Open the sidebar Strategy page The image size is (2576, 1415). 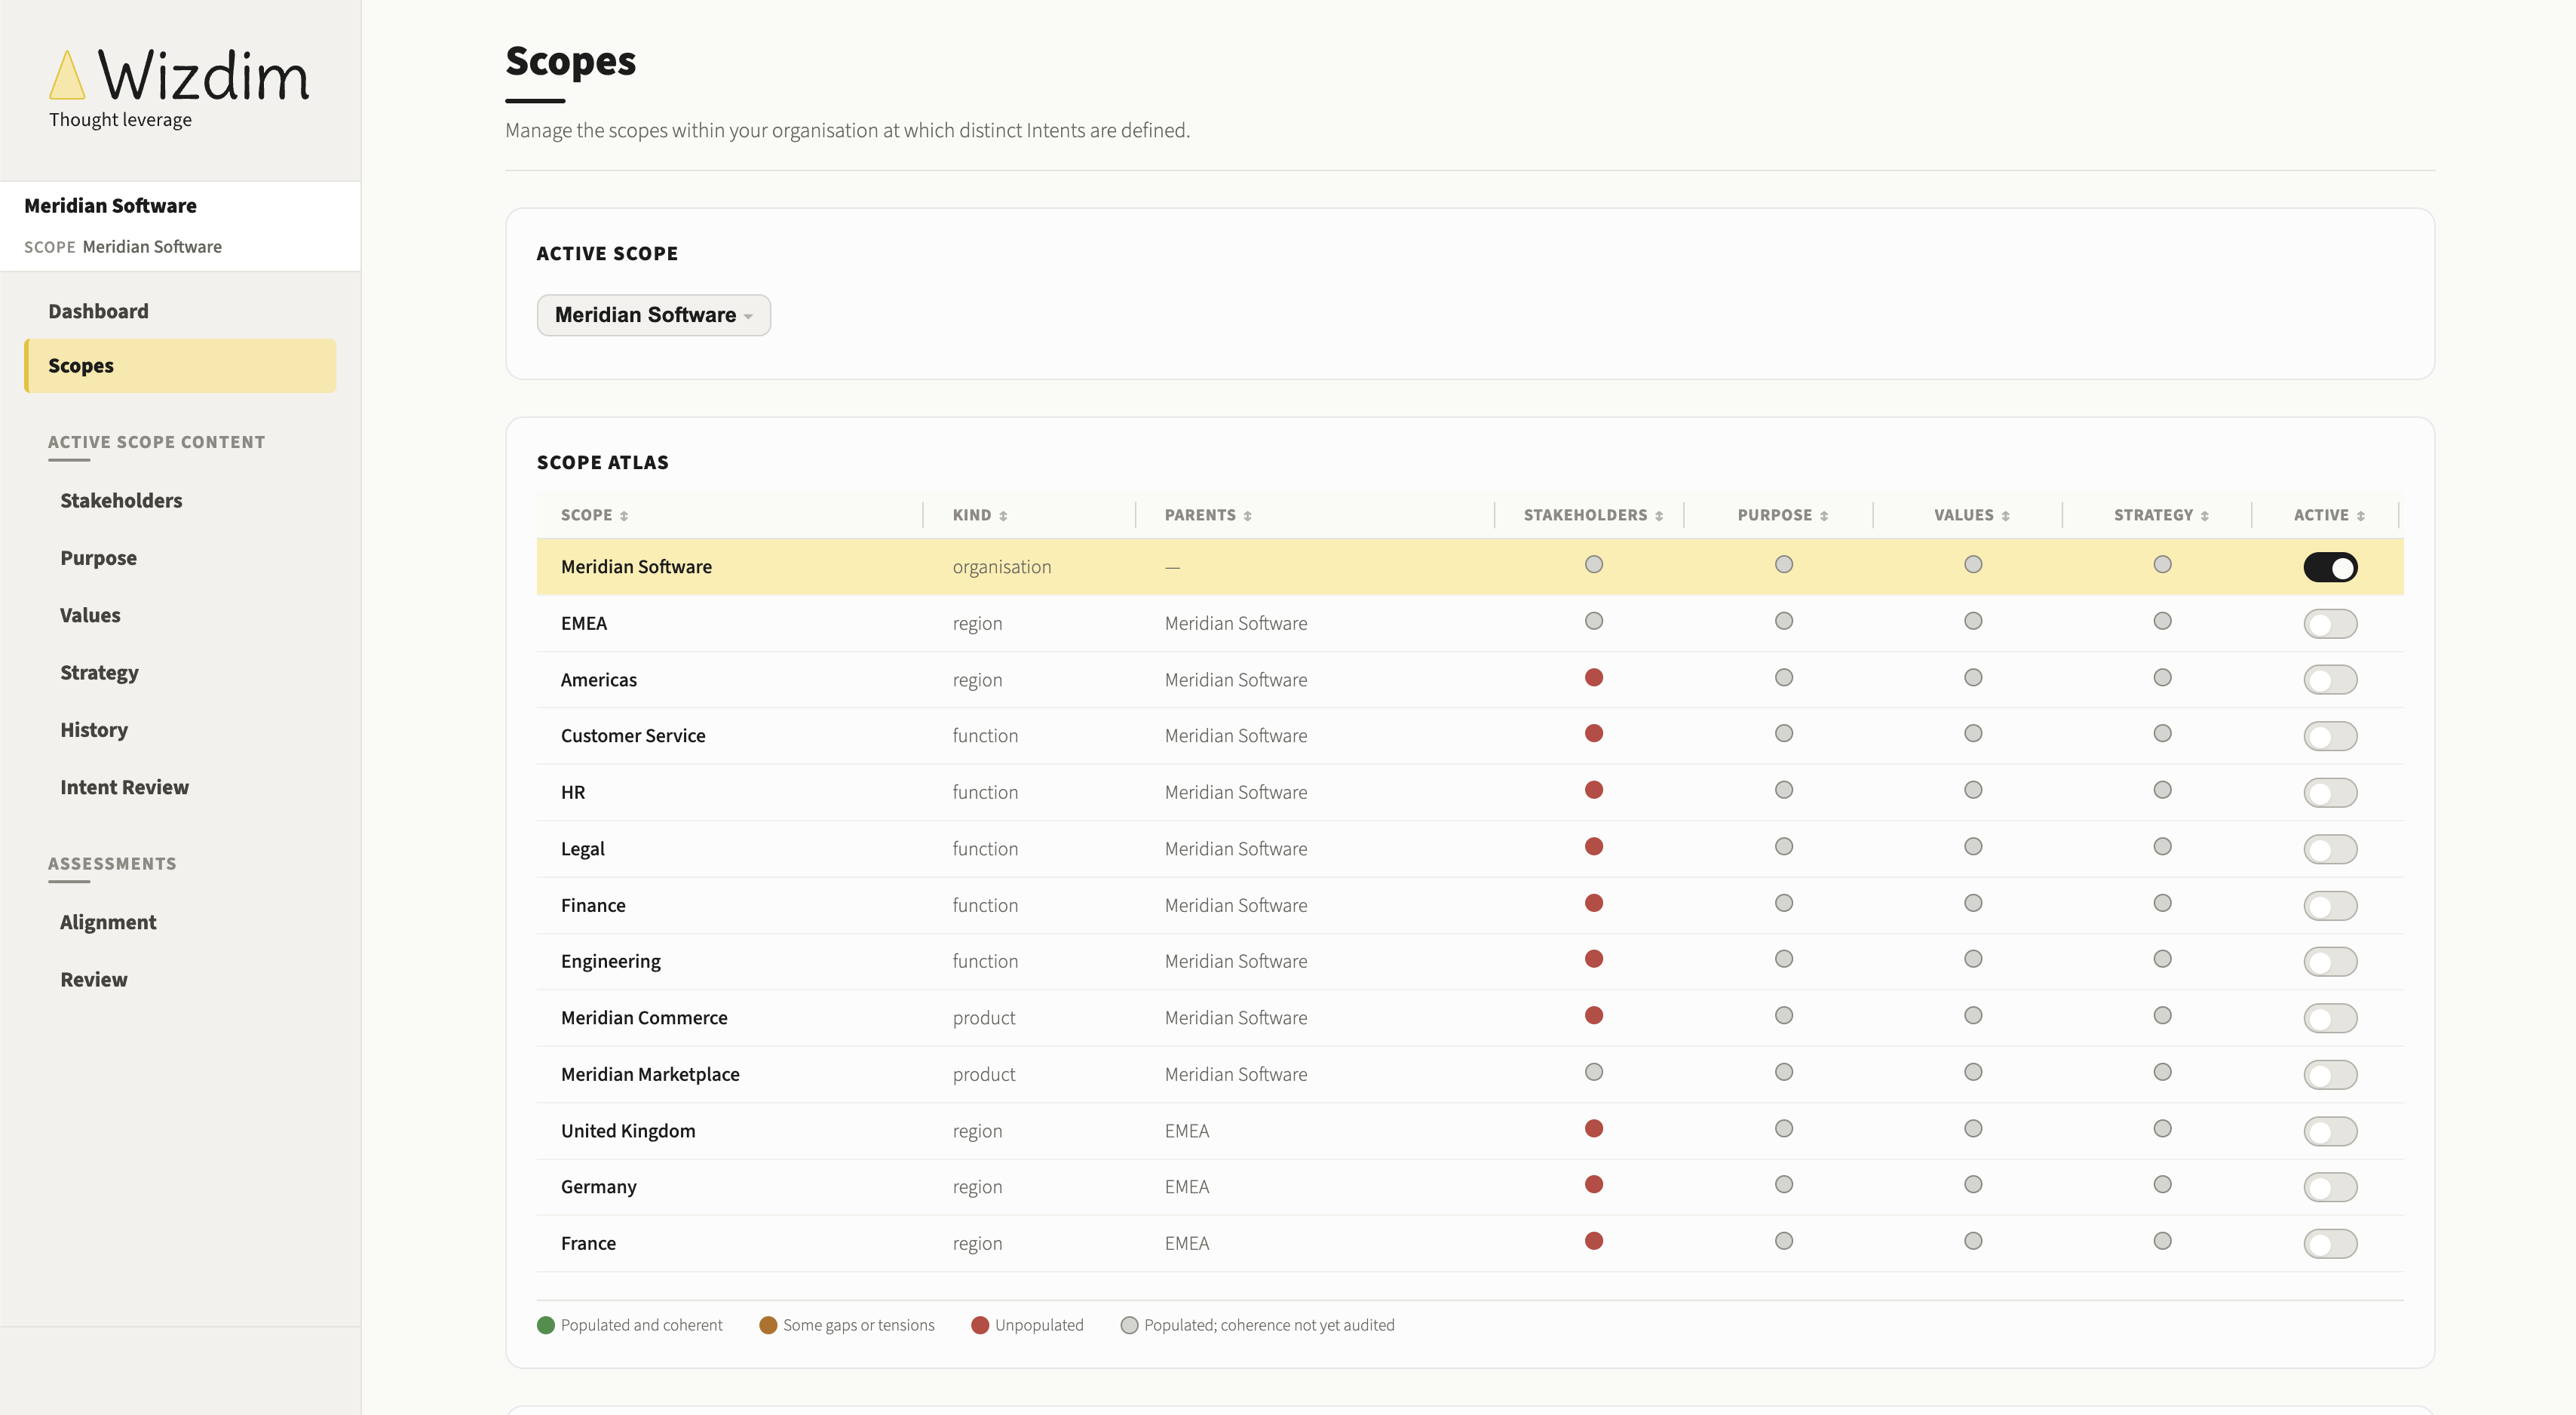click(x=99, y=672)
